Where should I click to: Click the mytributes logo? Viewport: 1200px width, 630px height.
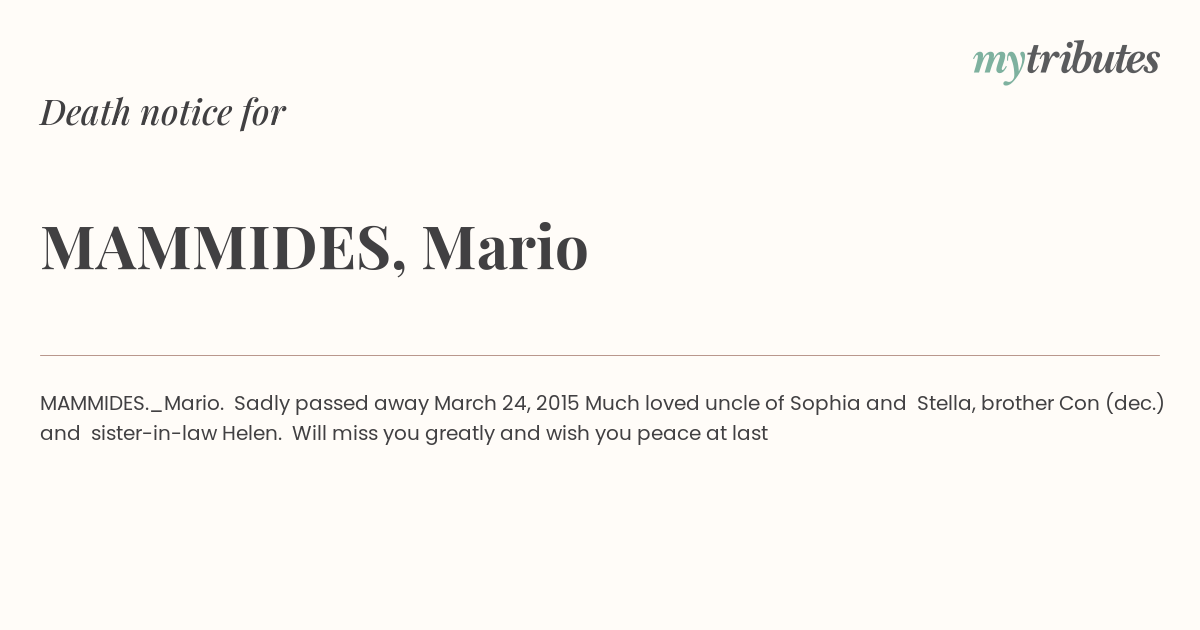[x=1066, y=60]
